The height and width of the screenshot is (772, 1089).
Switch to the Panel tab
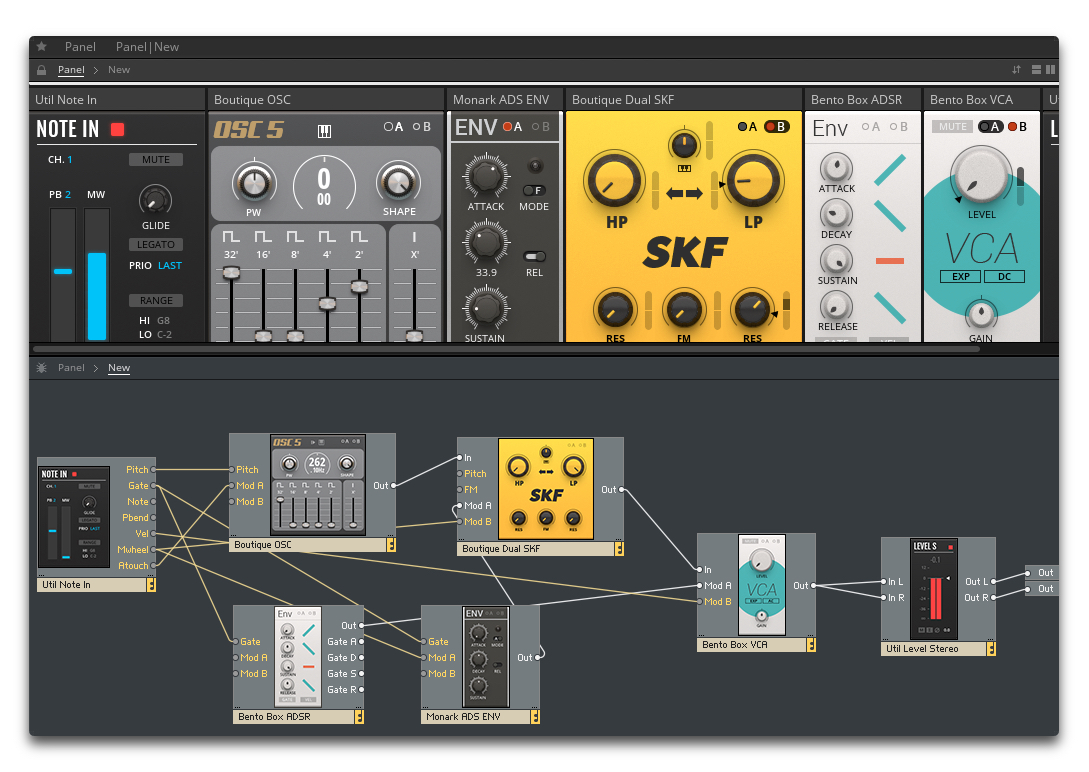pyautogui.click(x=80, y=46)
